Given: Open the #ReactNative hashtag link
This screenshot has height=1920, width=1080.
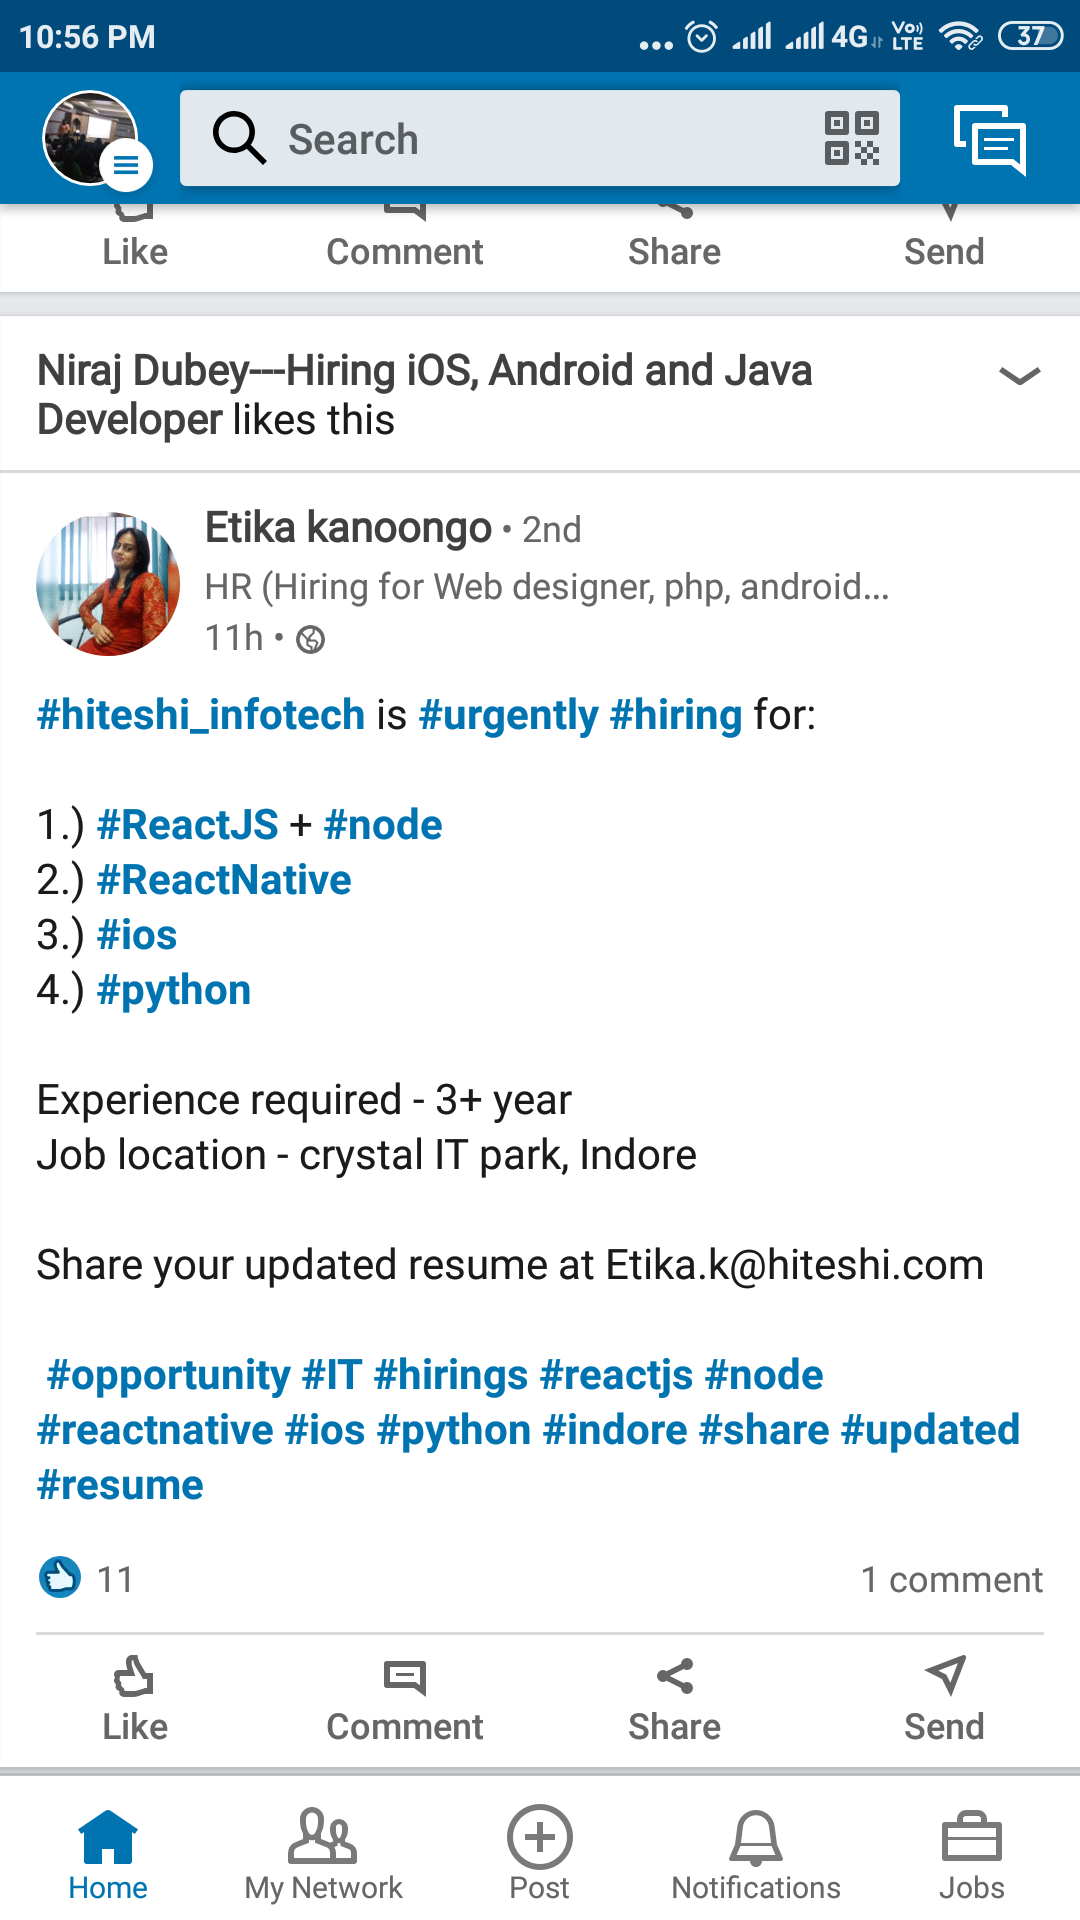Looking at the screenshot, I should [x=224, y=879].
